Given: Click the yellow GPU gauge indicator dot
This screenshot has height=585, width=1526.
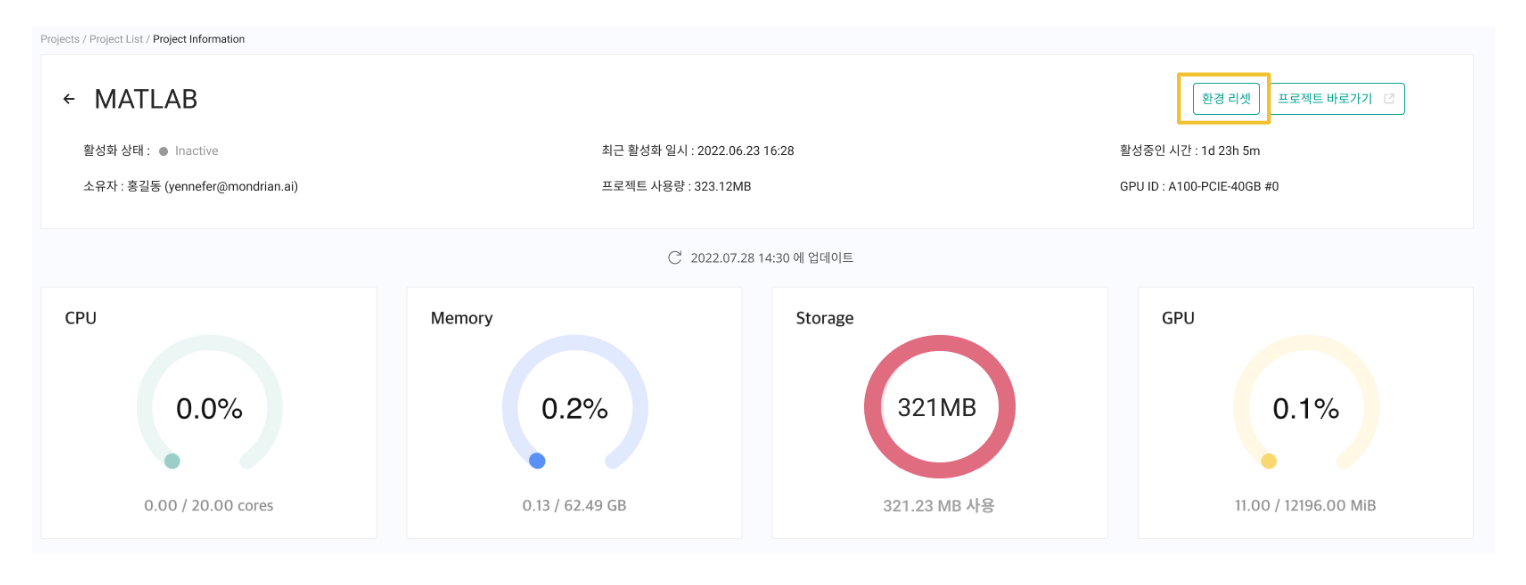Looking at the screenshot, I should point(1269,461).
